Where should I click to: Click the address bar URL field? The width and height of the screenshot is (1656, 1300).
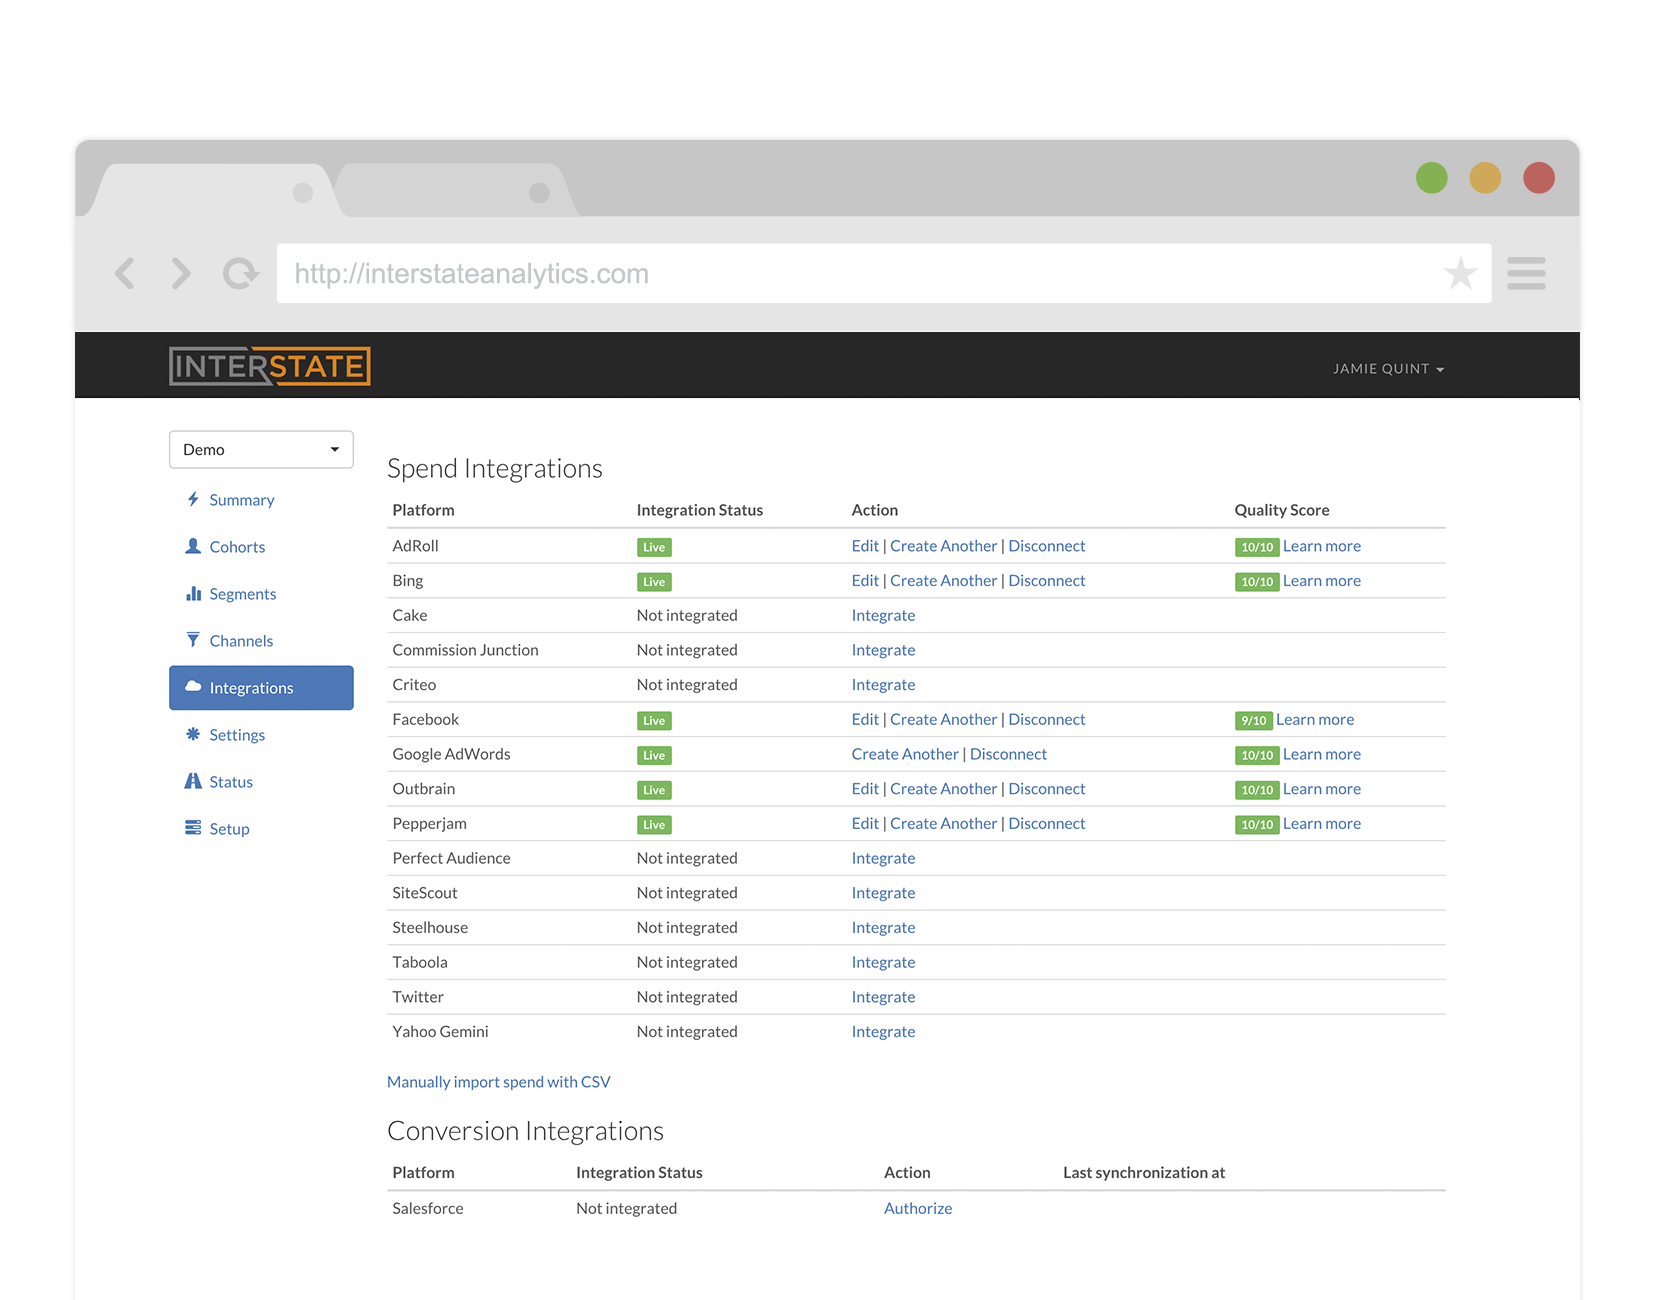(x=884, y=273)
